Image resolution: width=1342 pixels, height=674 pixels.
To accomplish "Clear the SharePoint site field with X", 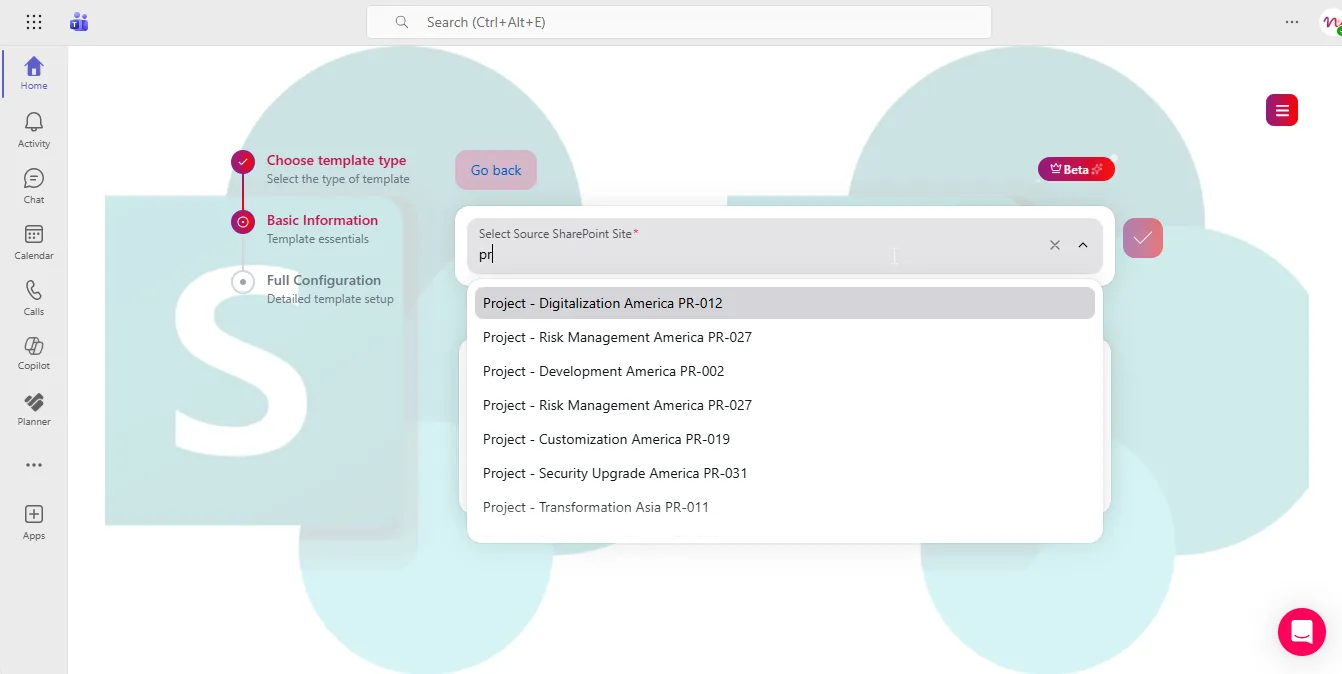I will (x=1055, y=245).
